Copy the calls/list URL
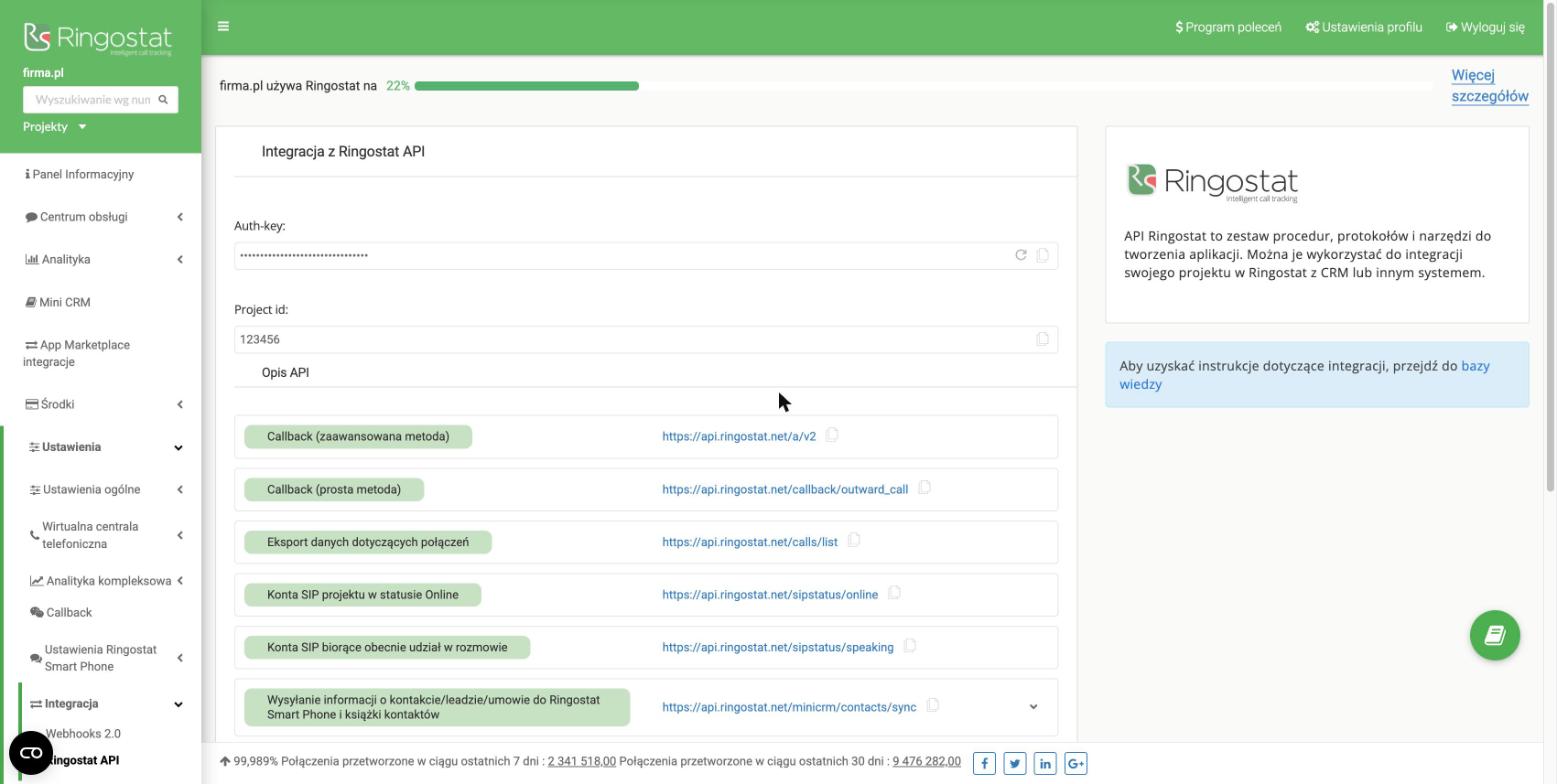1557x784 pixels. click(854, 541)
